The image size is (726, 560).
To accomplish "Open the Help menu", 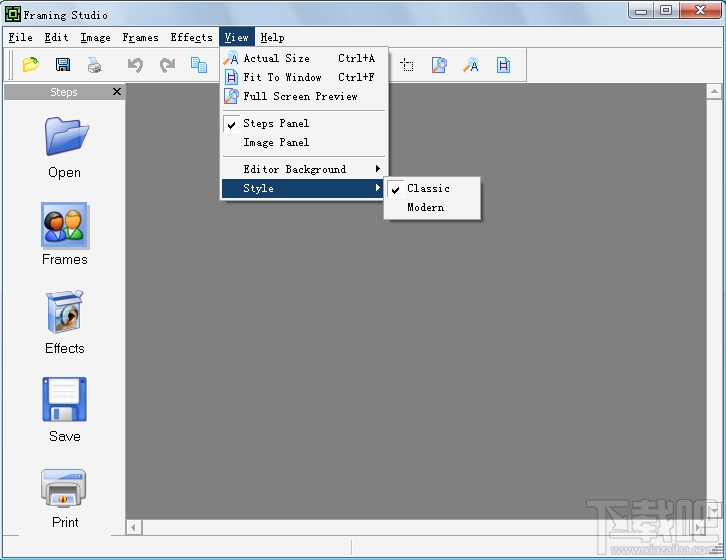I will [272, 38].
